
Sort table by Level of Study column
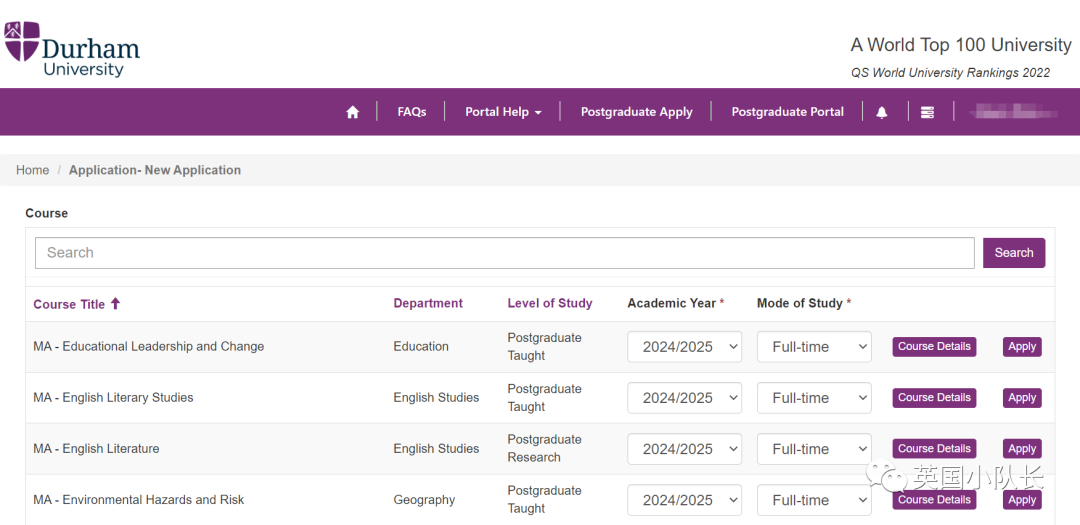(550, 303)
